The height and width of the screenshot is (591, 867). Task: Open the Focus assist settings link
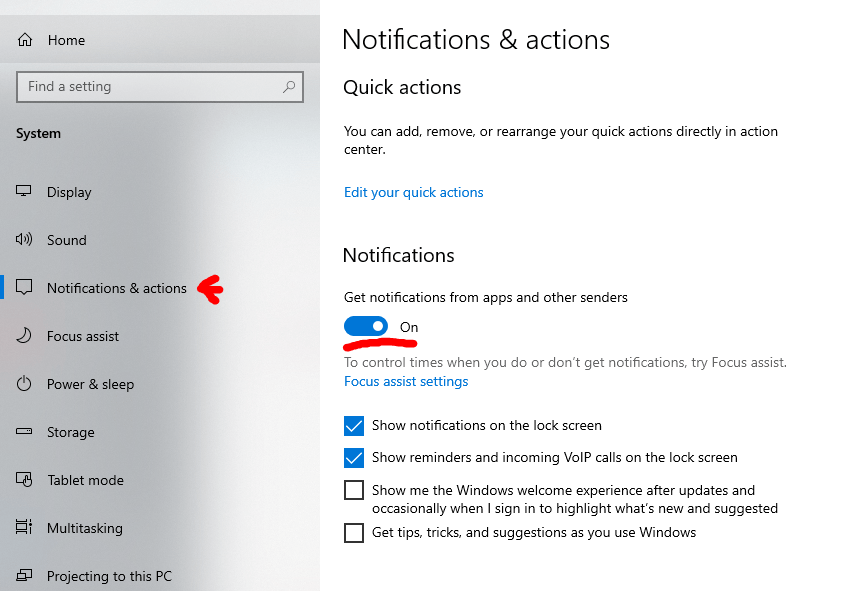pos(406,381)
